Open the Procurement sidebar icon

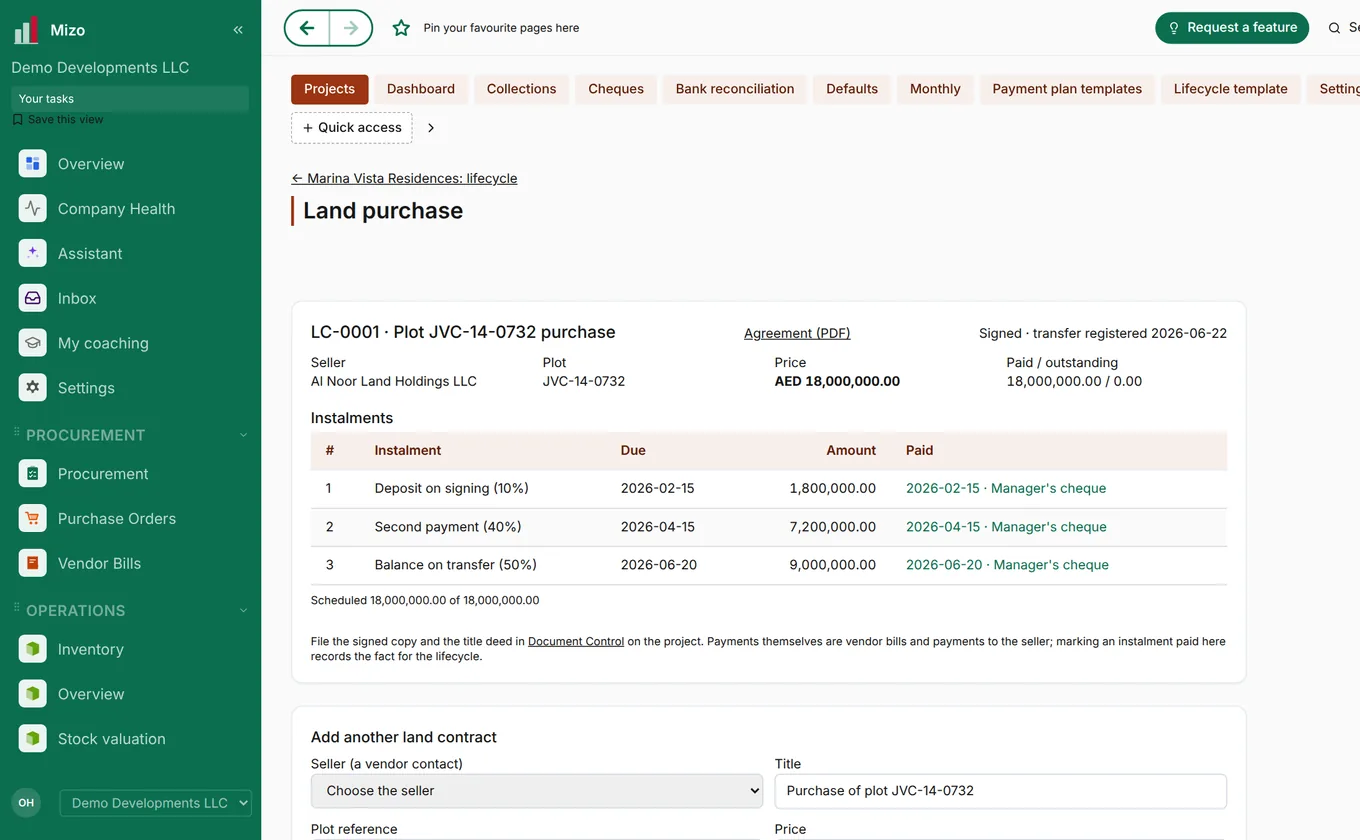(32, 474)
